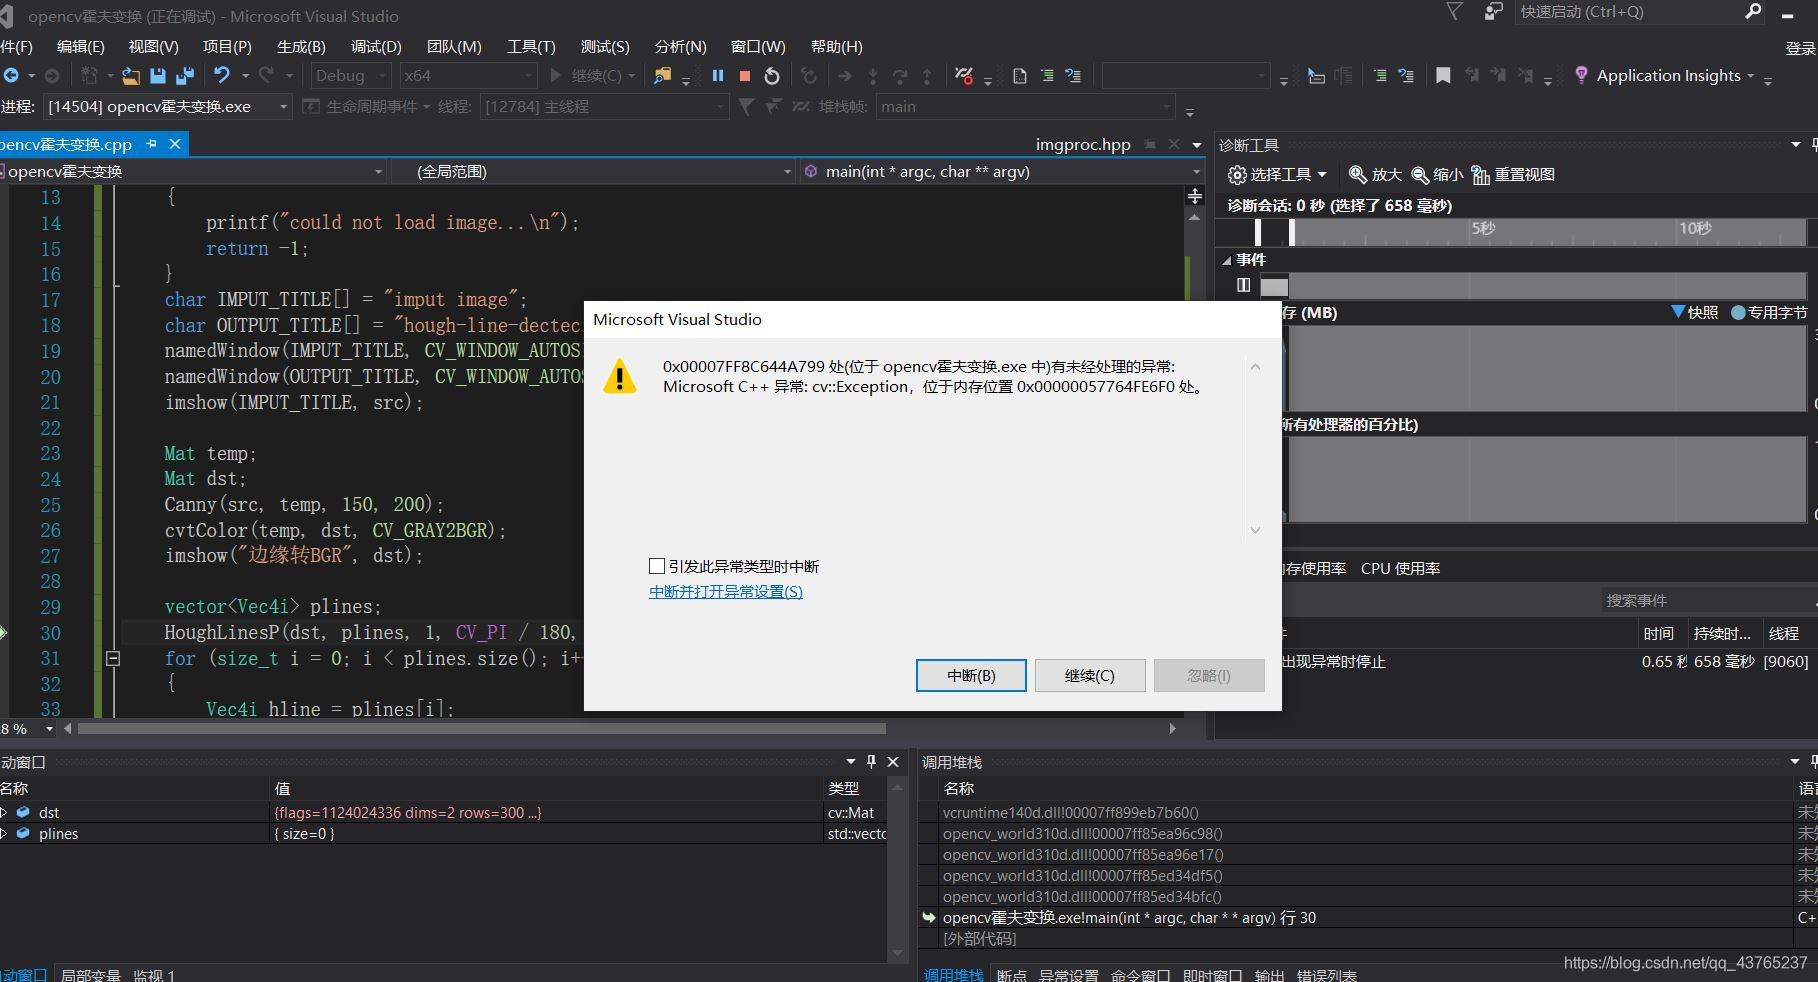Switch to the CPU 使用率 tab
This screenshot has width=1818, height=982.
tap(1400, 568)
